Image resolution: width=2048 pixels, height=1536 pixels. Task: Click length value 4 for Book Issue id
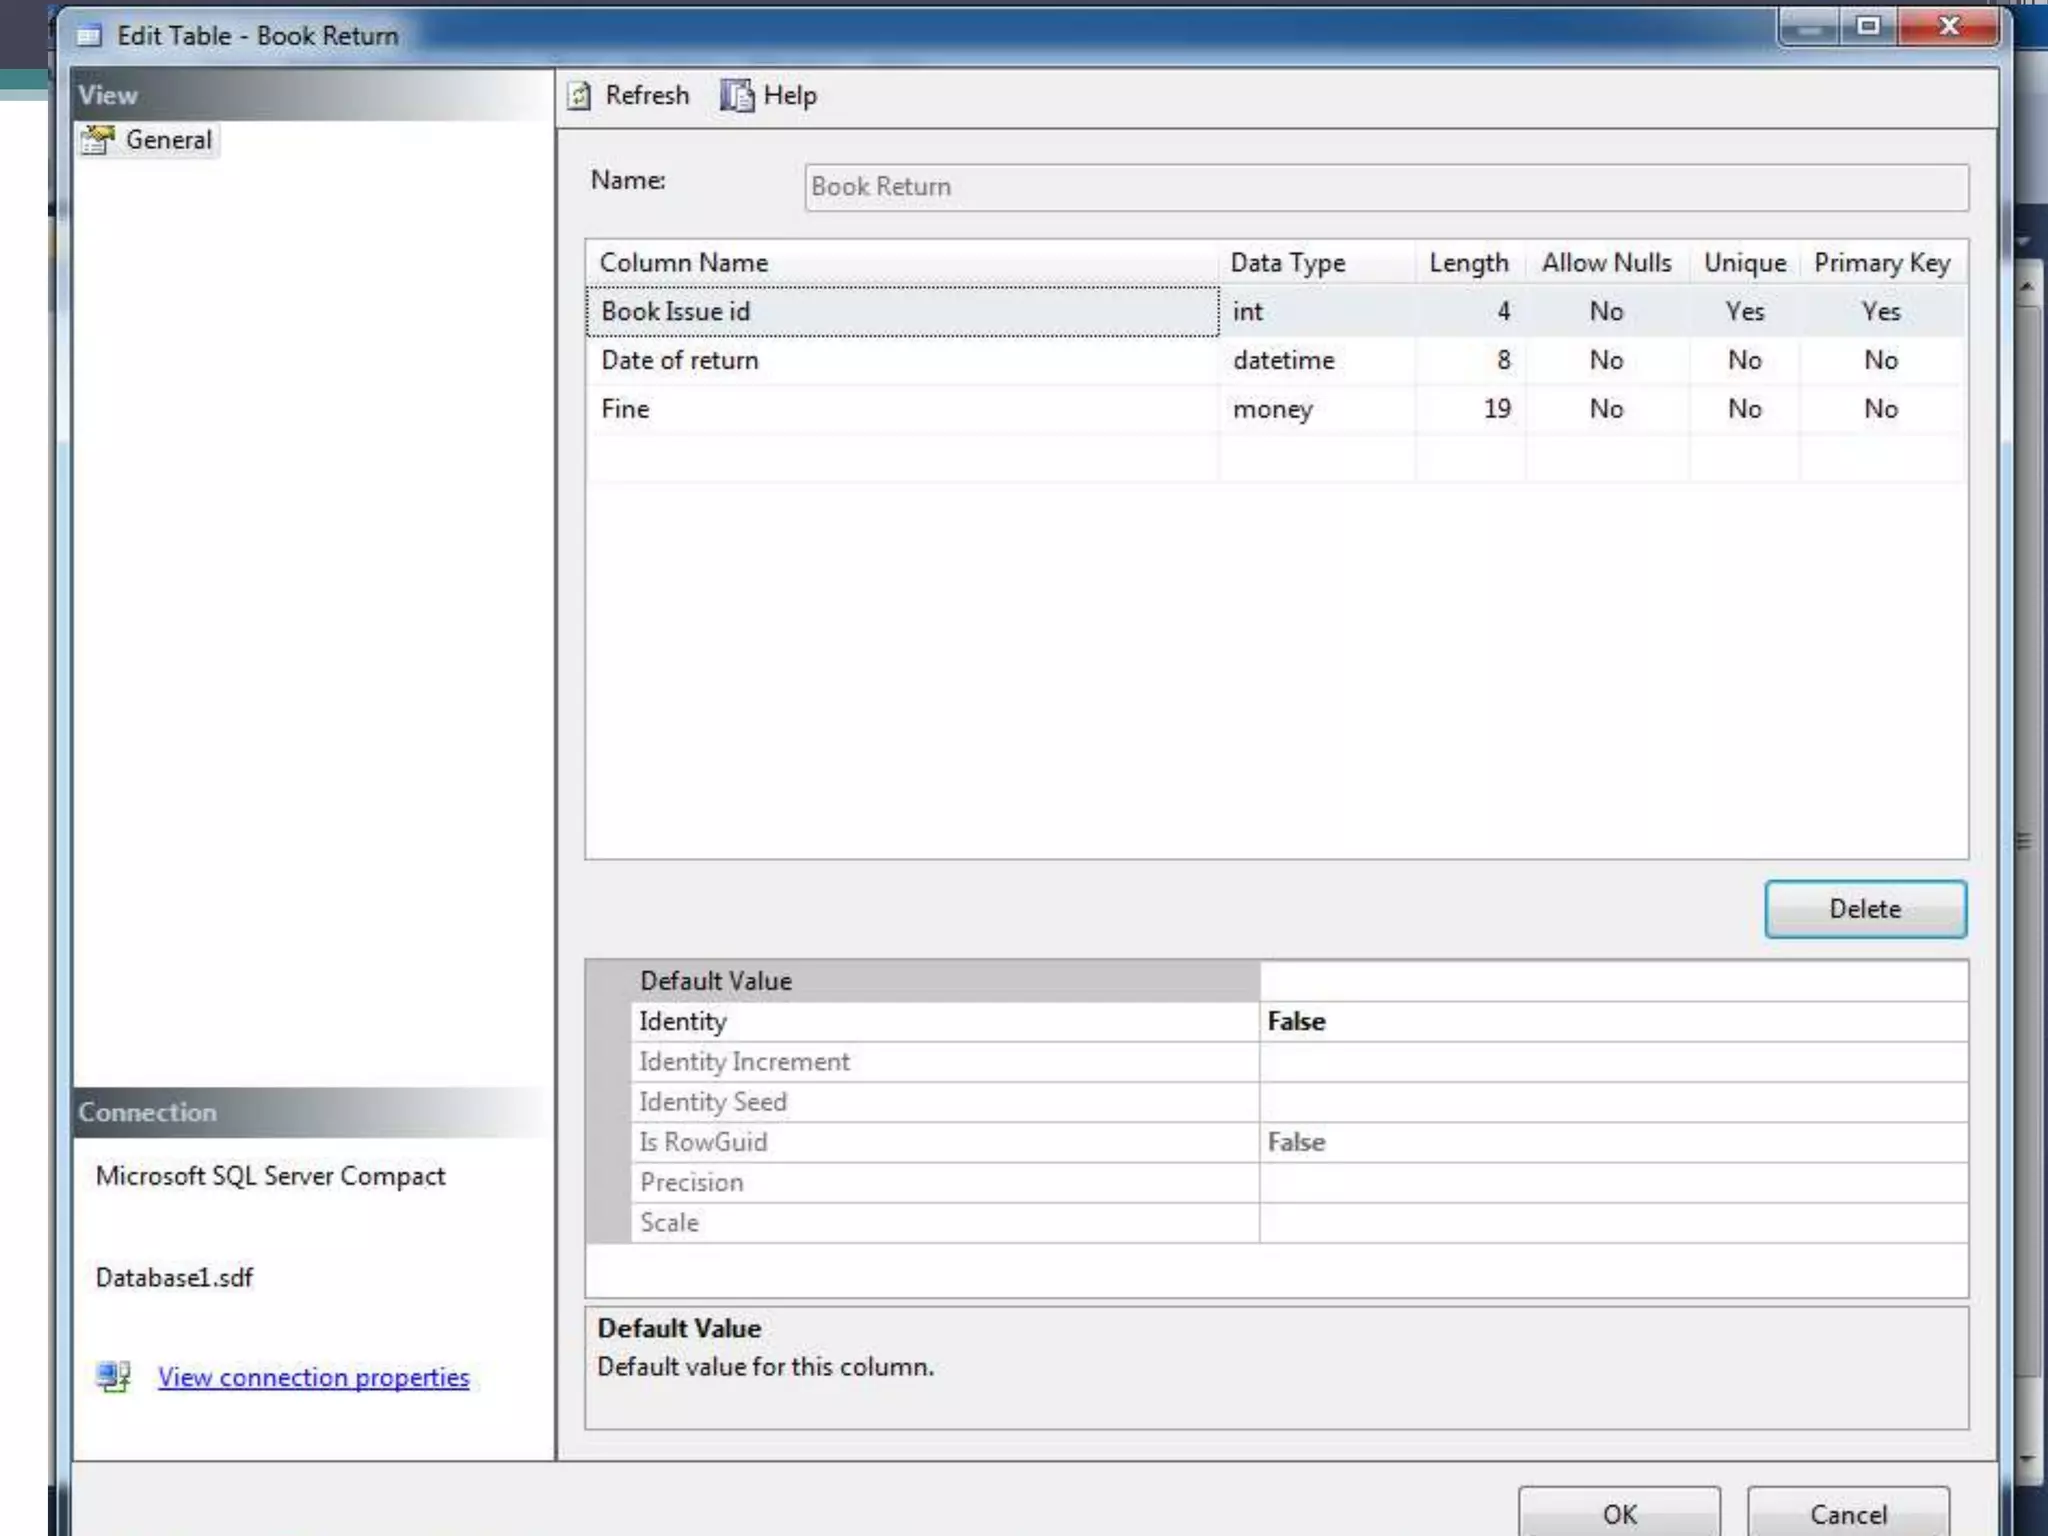[1470, 312]
